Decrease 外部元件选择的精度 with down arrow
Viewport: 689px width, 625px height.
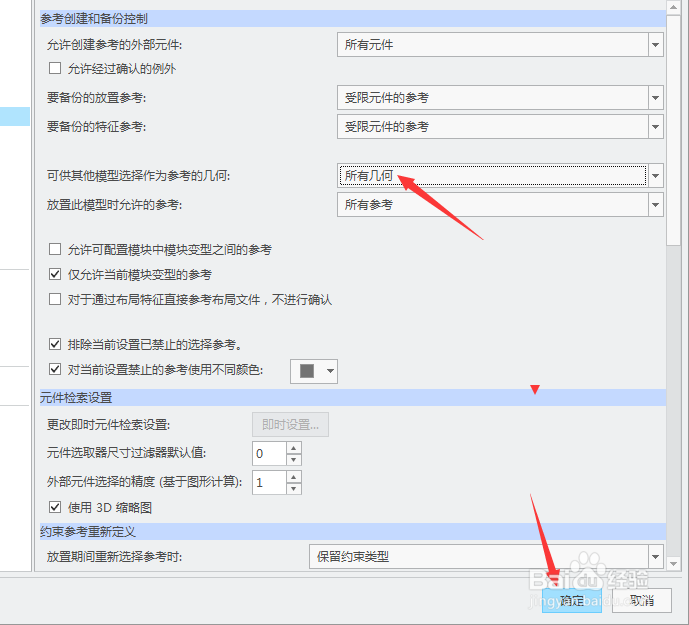click(294, 489)
